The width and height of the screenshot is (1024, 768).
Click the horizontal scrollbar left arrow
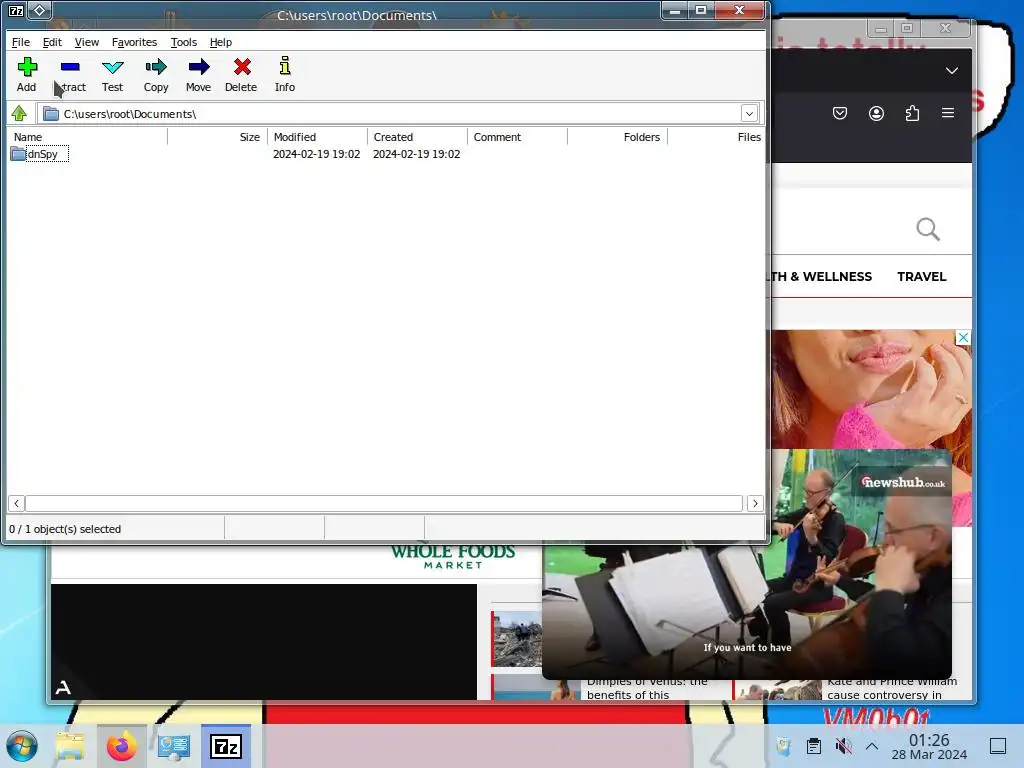coord(16,504)
